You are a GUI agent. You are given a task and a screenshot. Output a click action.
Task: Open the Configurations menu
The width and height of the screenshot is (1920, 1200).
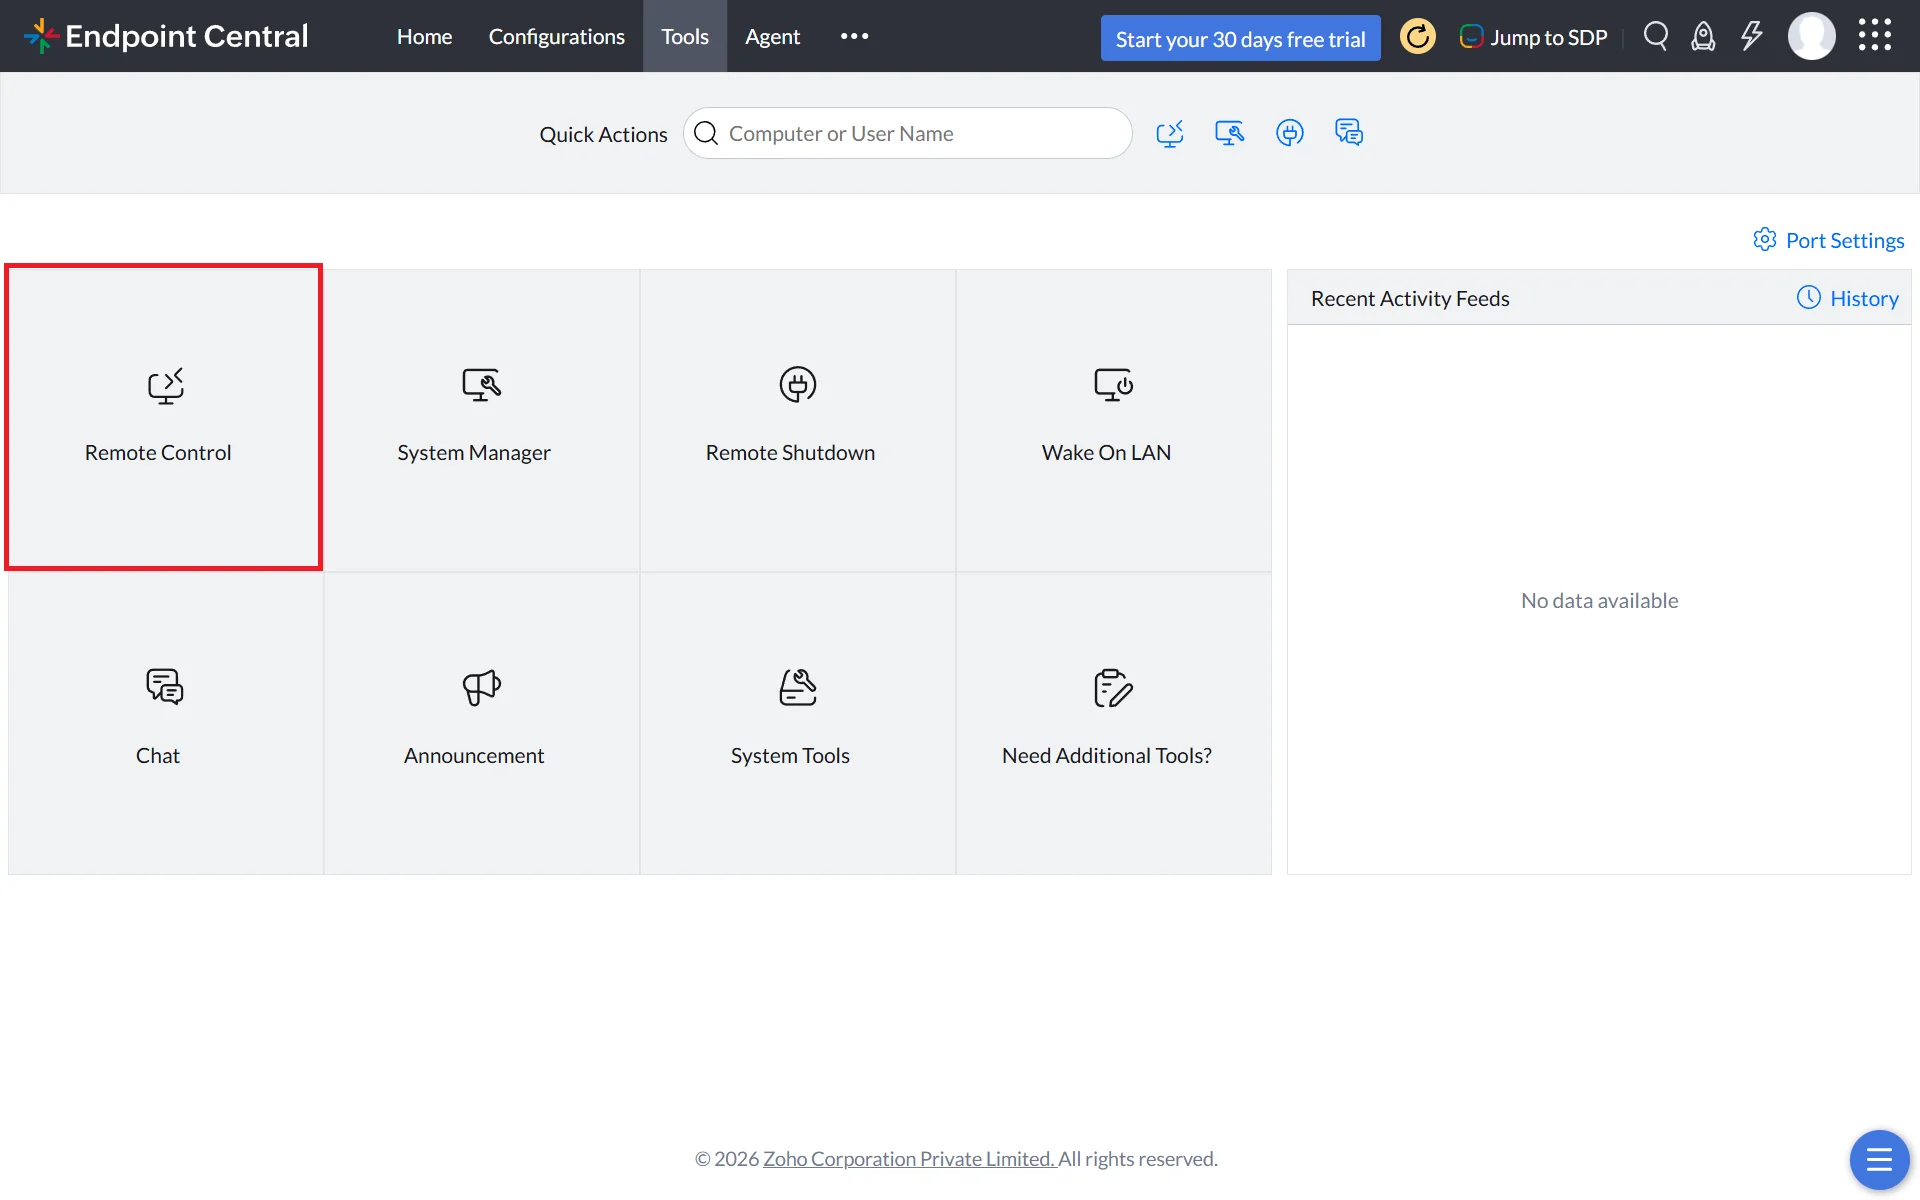[x=556, y=36]
